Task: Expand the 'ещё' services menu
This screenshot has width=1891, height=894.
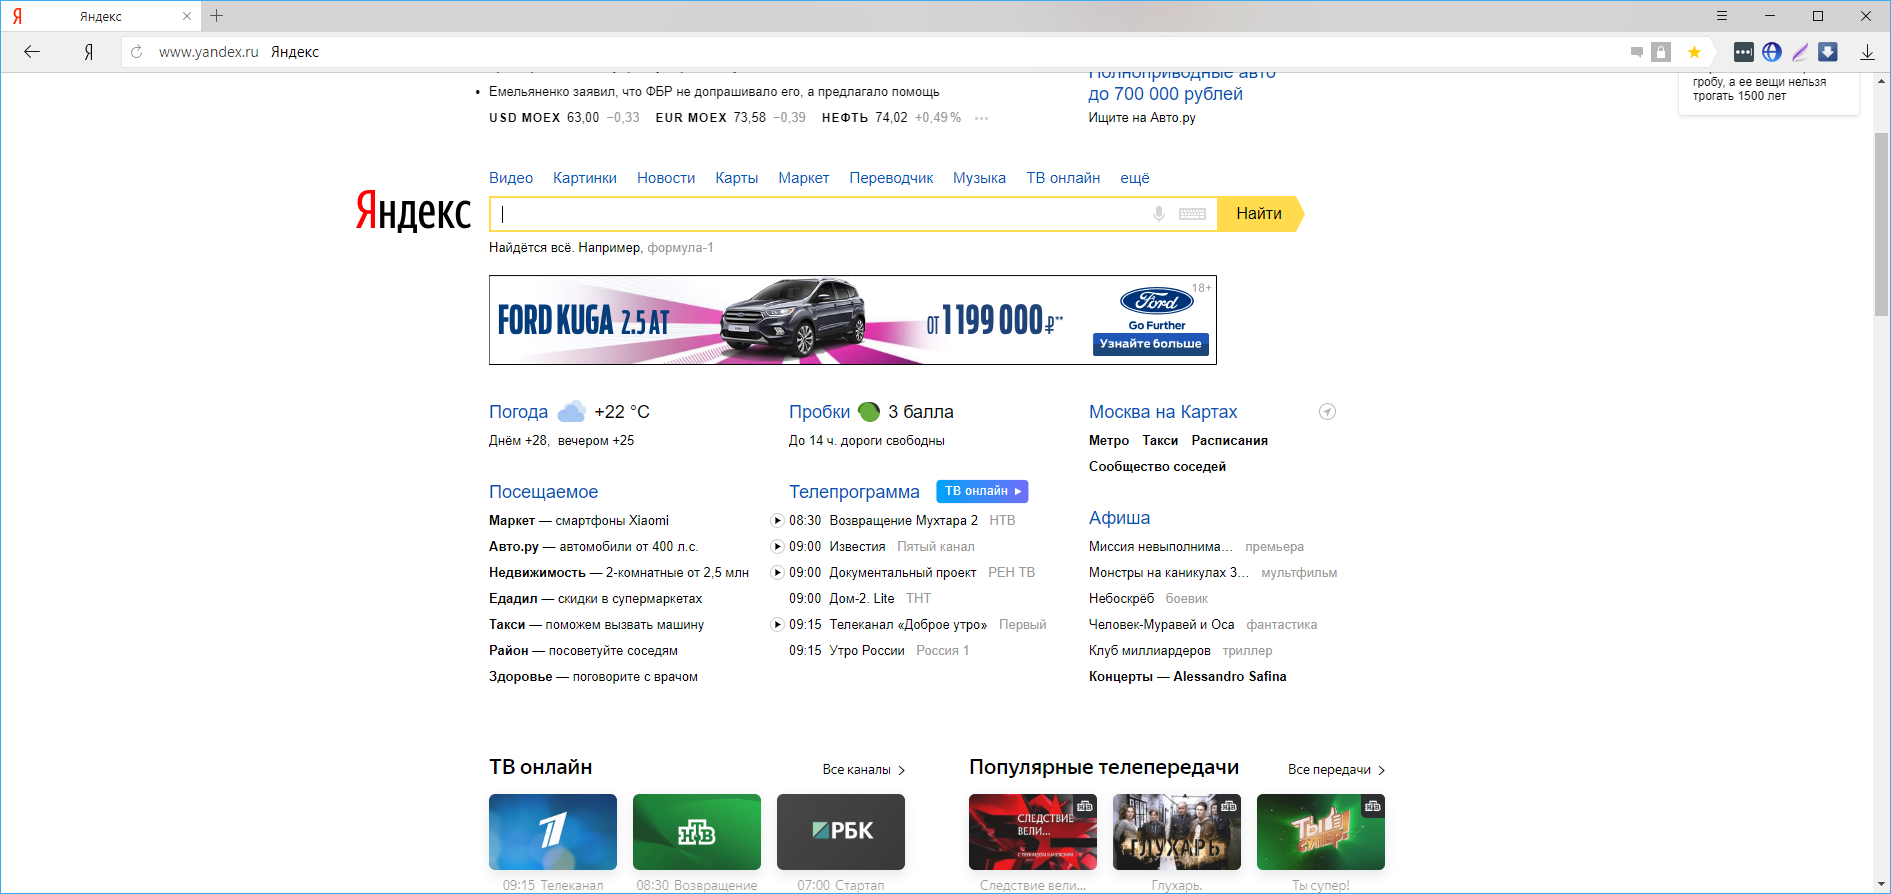Action: (1134, 178)
